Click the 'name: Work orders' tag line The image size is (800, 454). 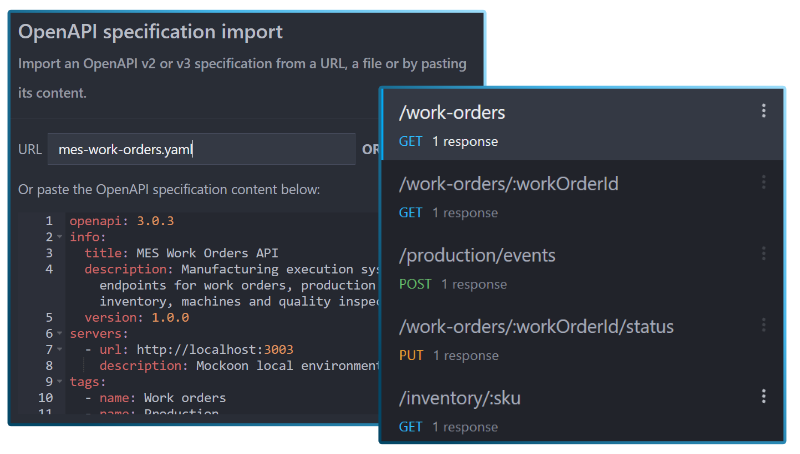pos(155,397)
